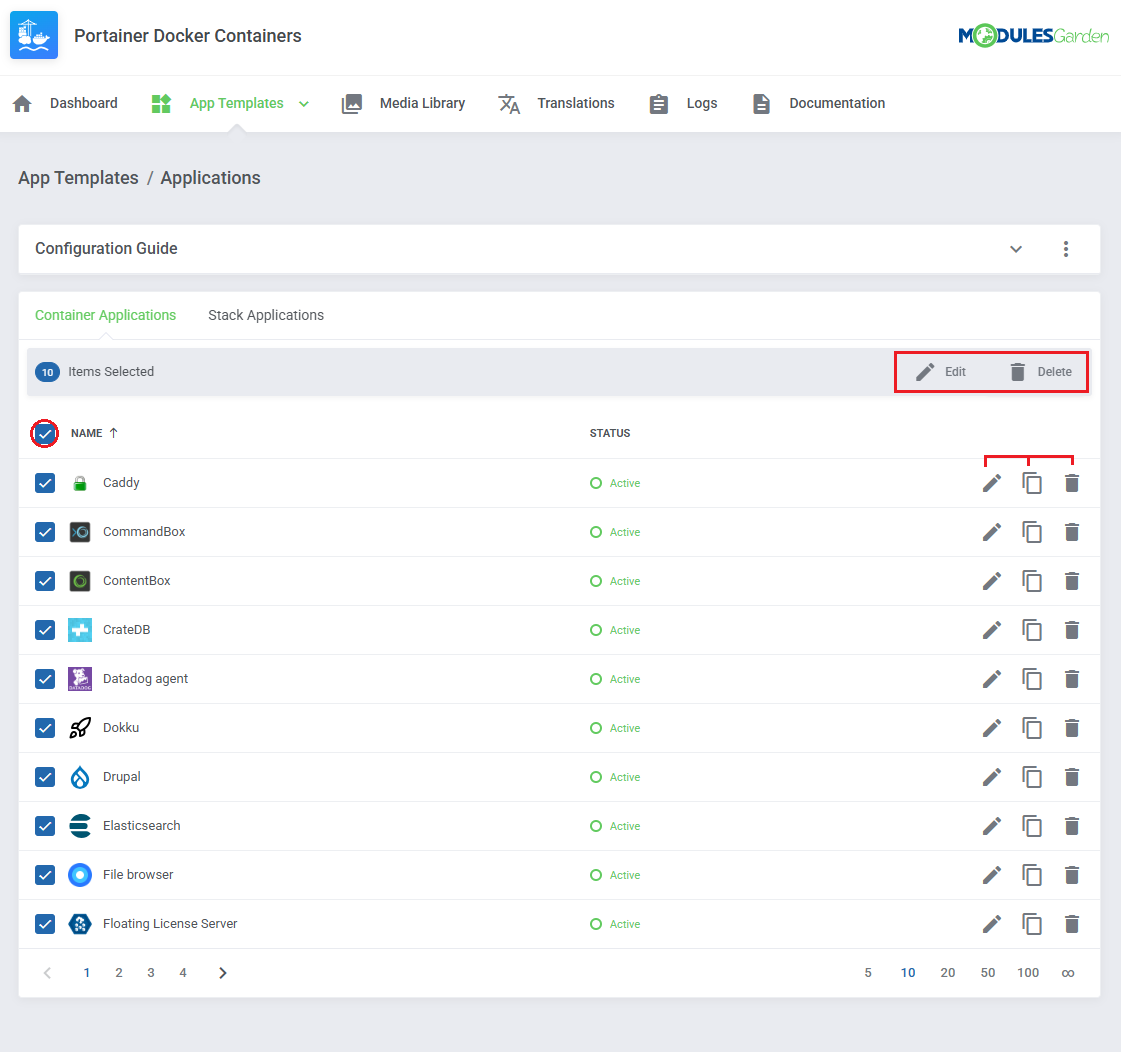Duplicate the Caddy application
This screenshot has width=1121, height=1052.
pyautogui.click(x=1032, y=483)
